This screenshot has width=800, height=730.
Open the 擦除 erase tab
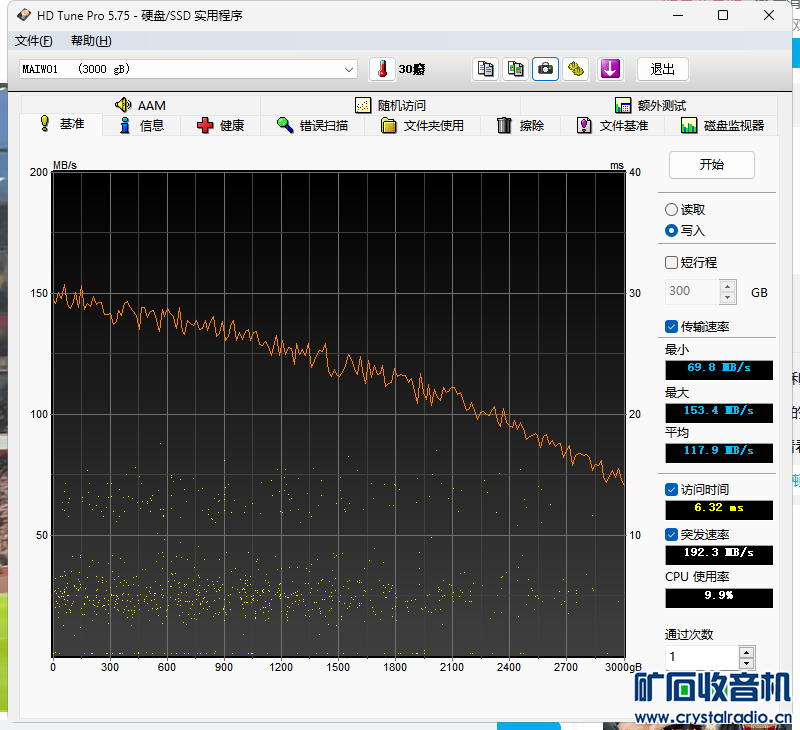click(x=521, y=126)
